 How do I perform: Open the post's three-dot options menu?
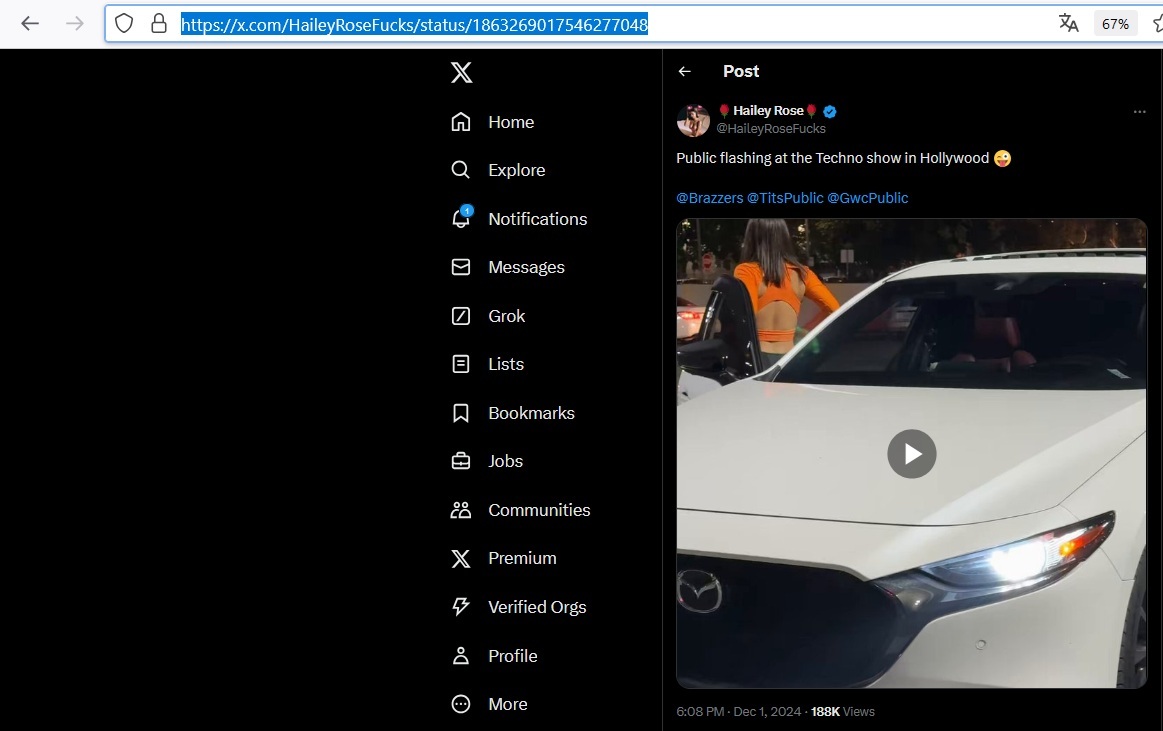1139,112
